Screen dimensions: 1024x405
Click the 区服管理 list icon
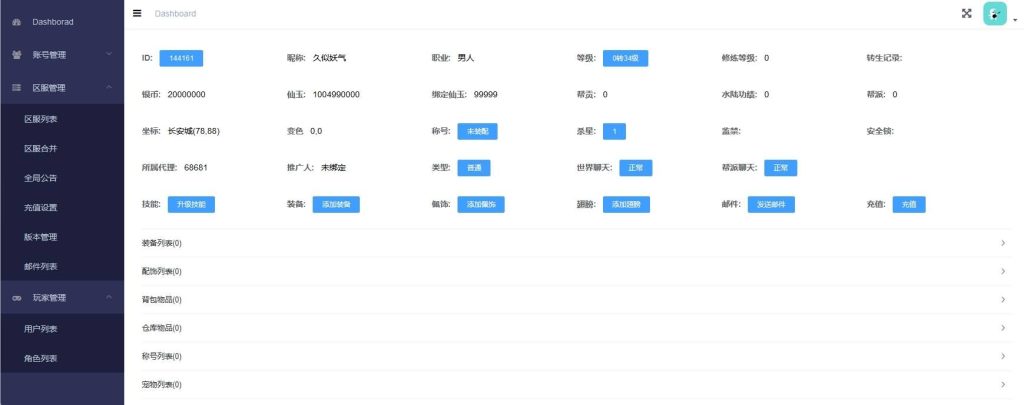(16, 88)
